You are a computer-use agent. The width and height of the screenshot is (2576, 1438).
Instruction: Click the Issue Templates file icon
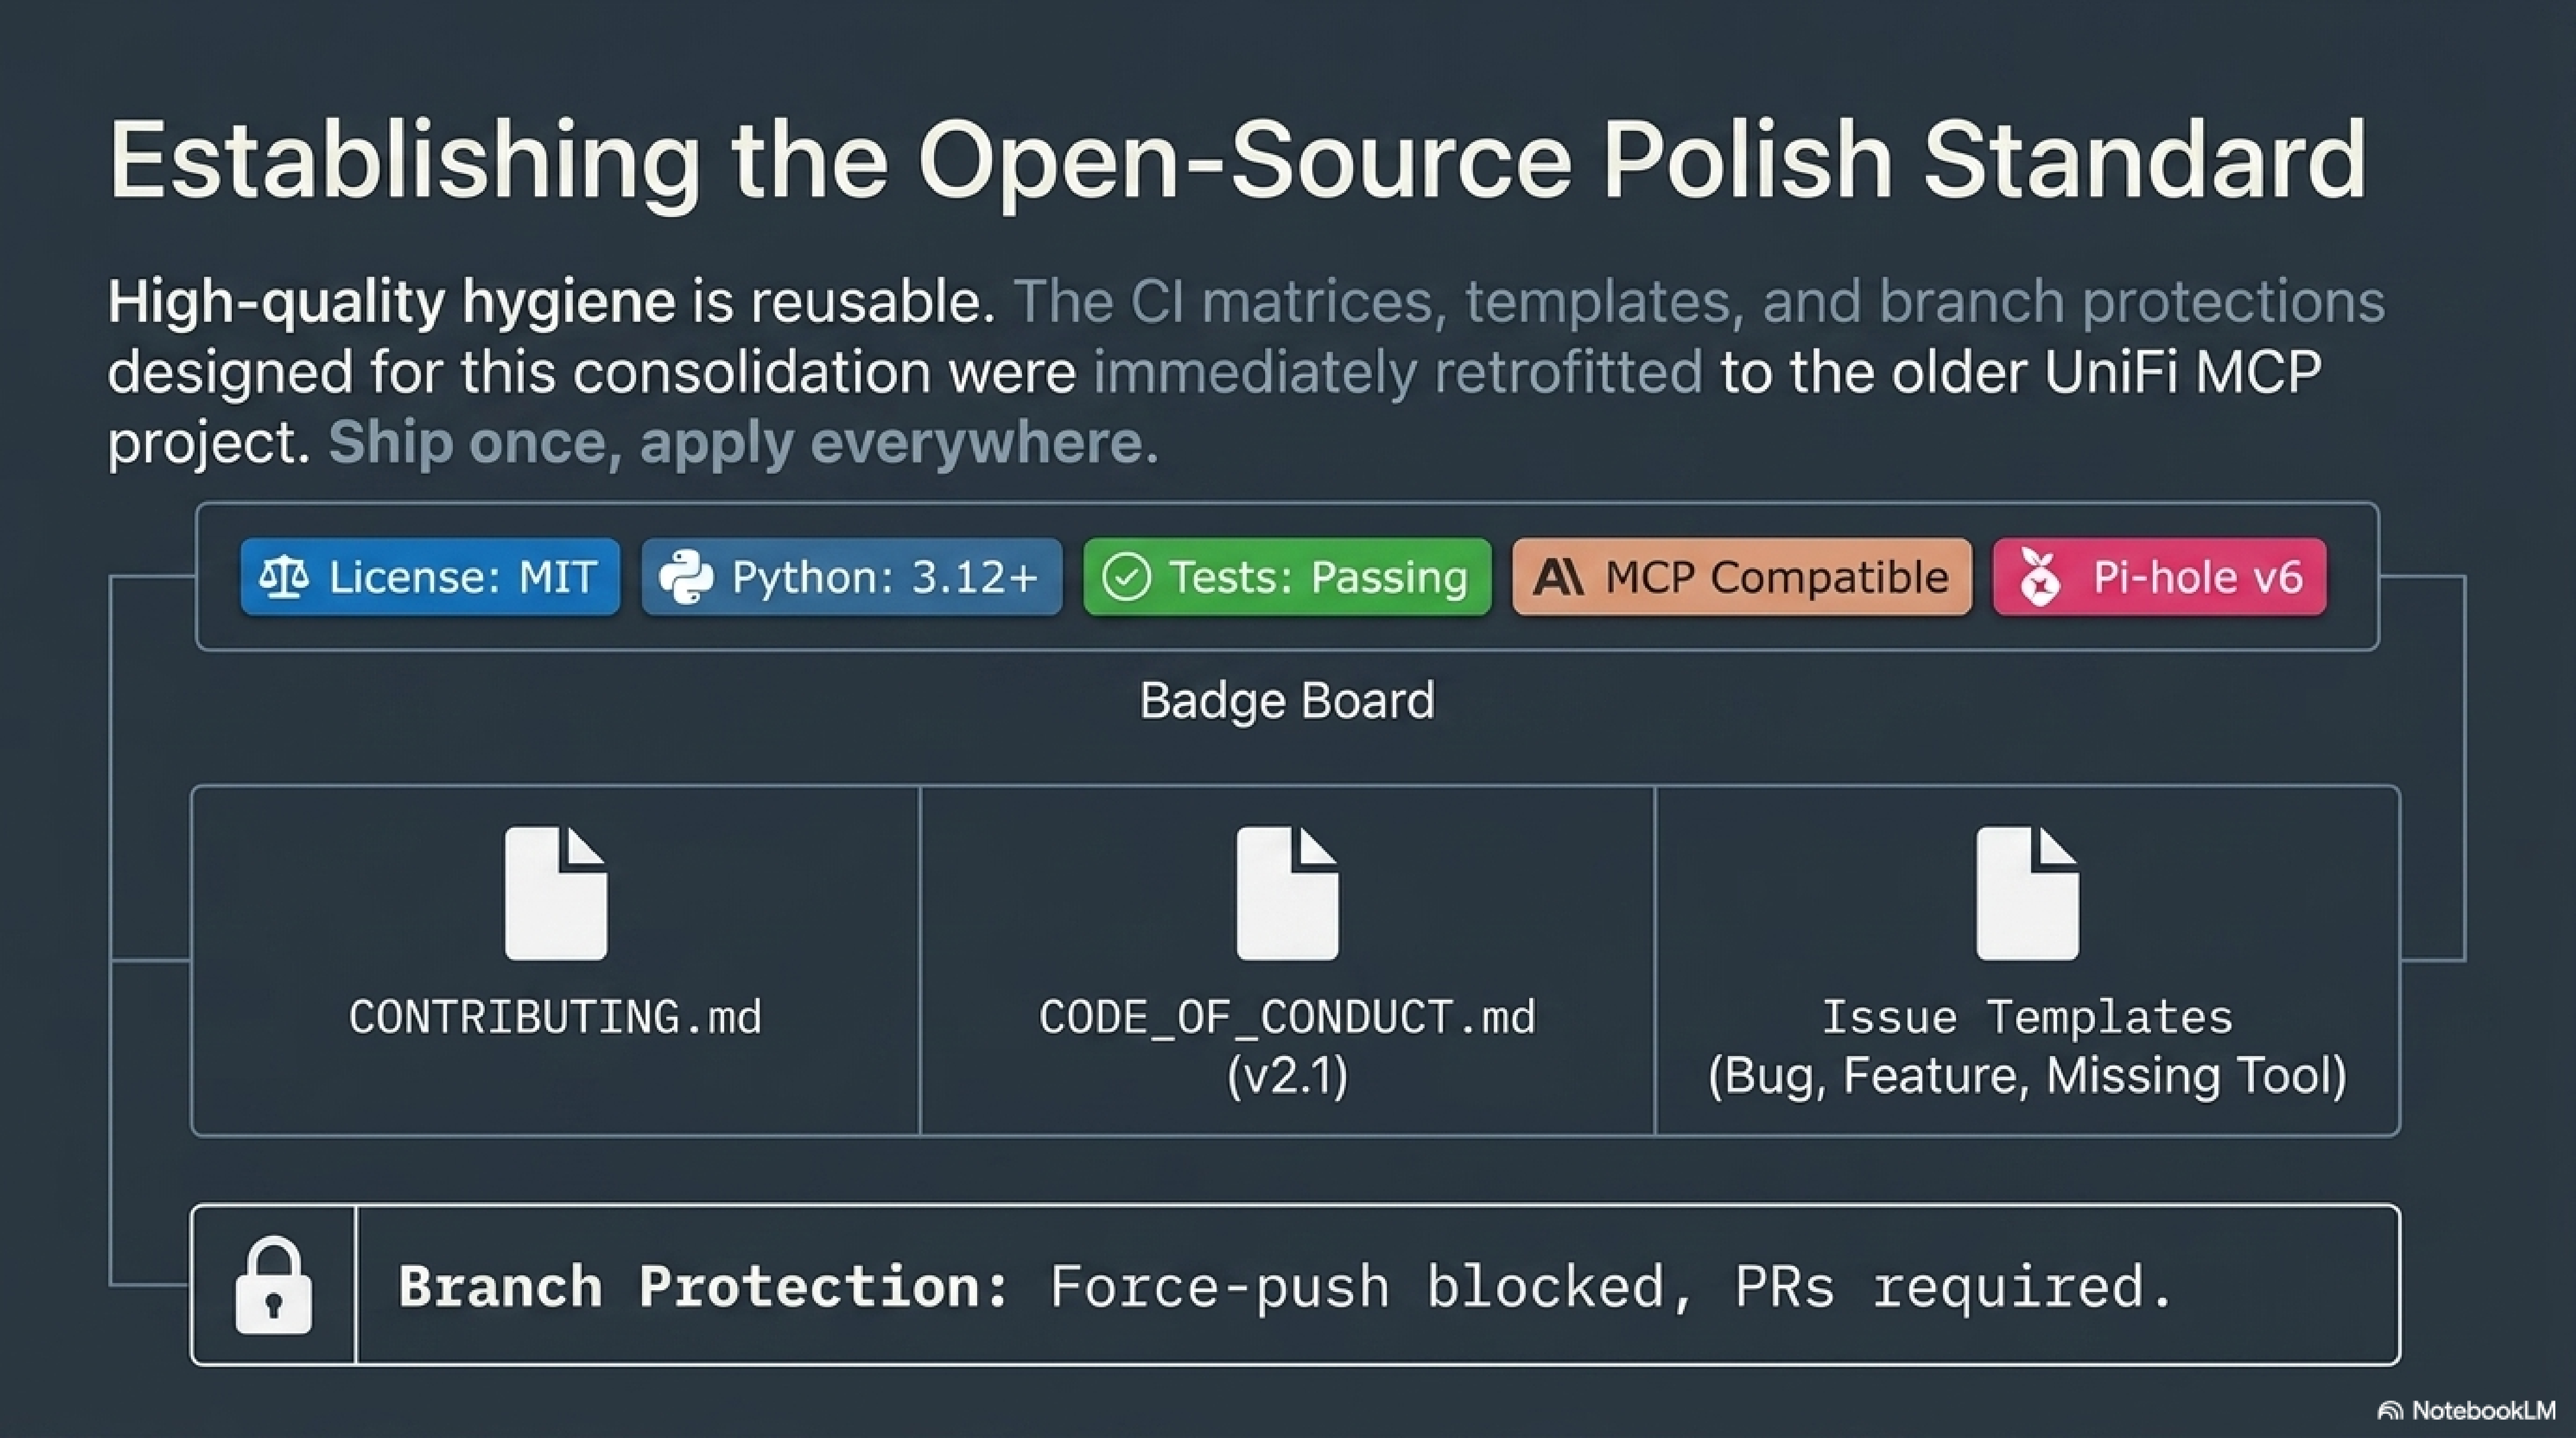(2027, 893)
